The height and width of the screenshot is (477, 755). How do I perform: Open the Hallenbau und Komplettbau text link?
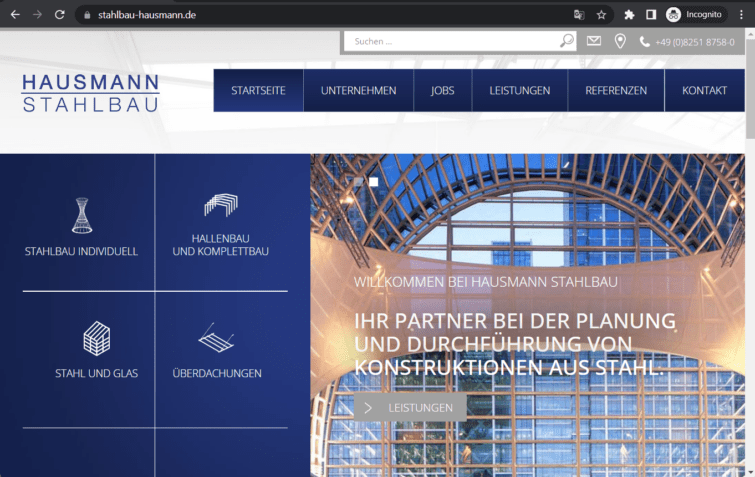[x=221, y=245]
